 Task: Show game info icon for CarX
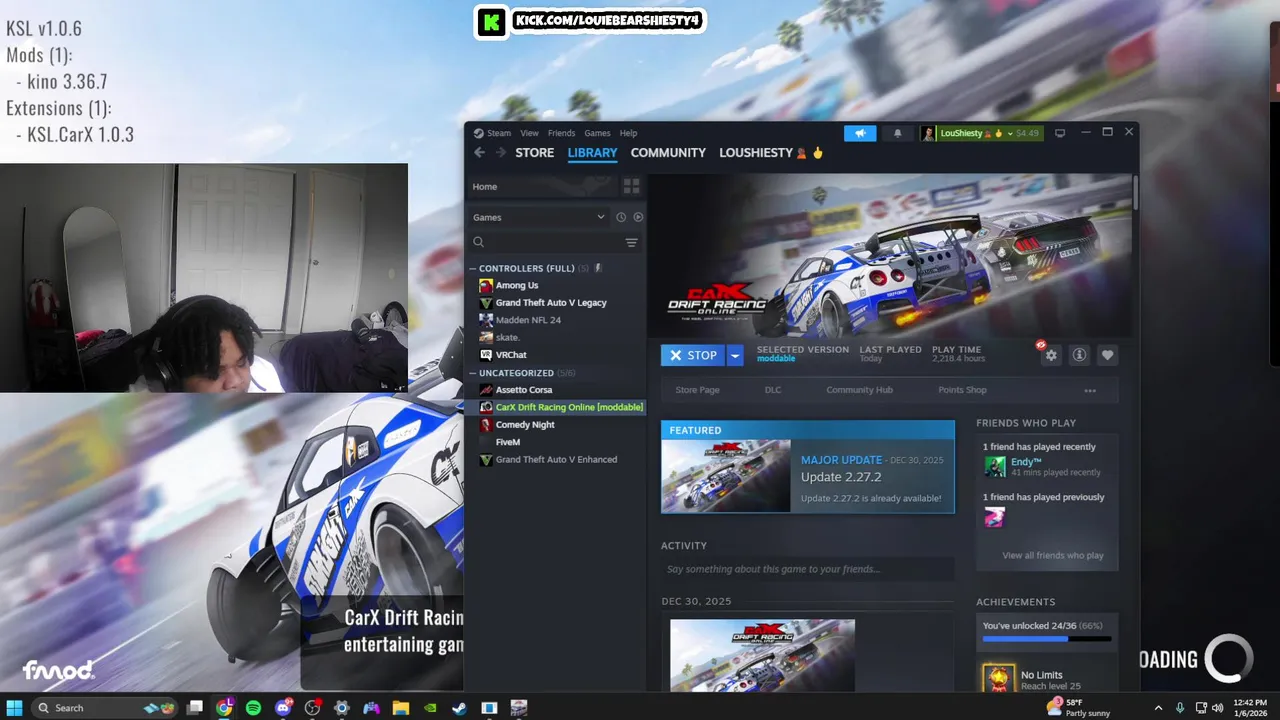point(1079,355)
